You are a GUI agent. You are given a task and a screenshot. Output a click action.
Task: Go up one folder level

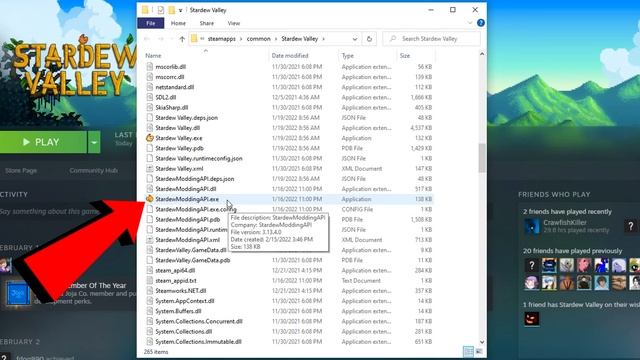click(182, 39)
